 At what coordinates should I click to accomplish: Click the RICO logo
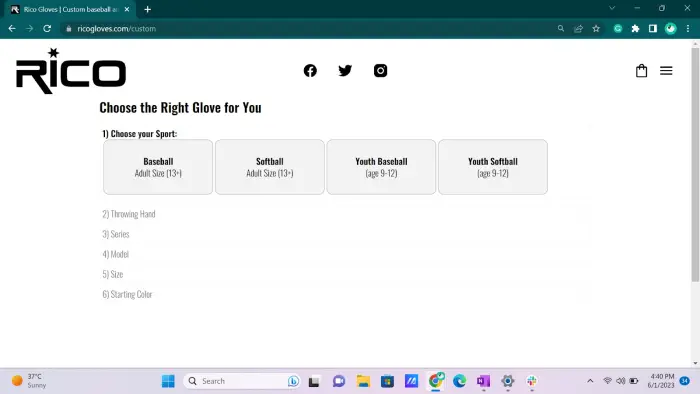(x=71, y=71)
